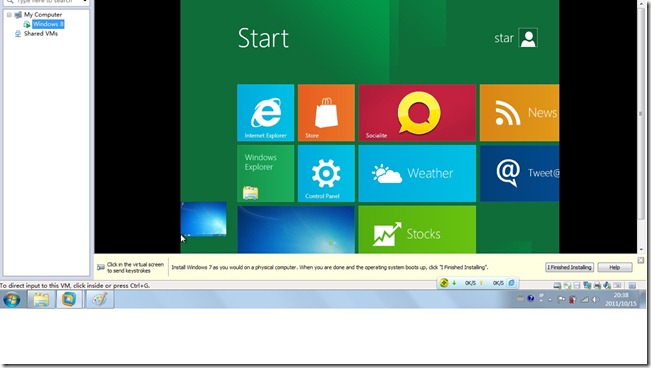Open the Weather tile
651x368 pixels.
[x=417, y=173]
